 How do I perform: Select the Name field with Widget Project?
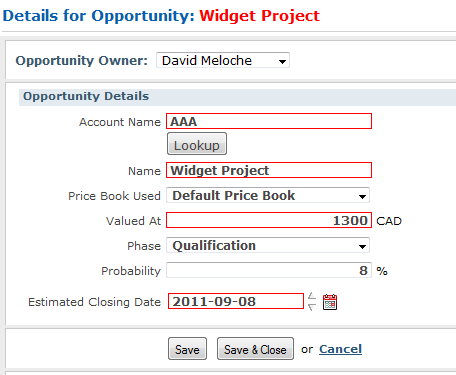pos(269,170)
